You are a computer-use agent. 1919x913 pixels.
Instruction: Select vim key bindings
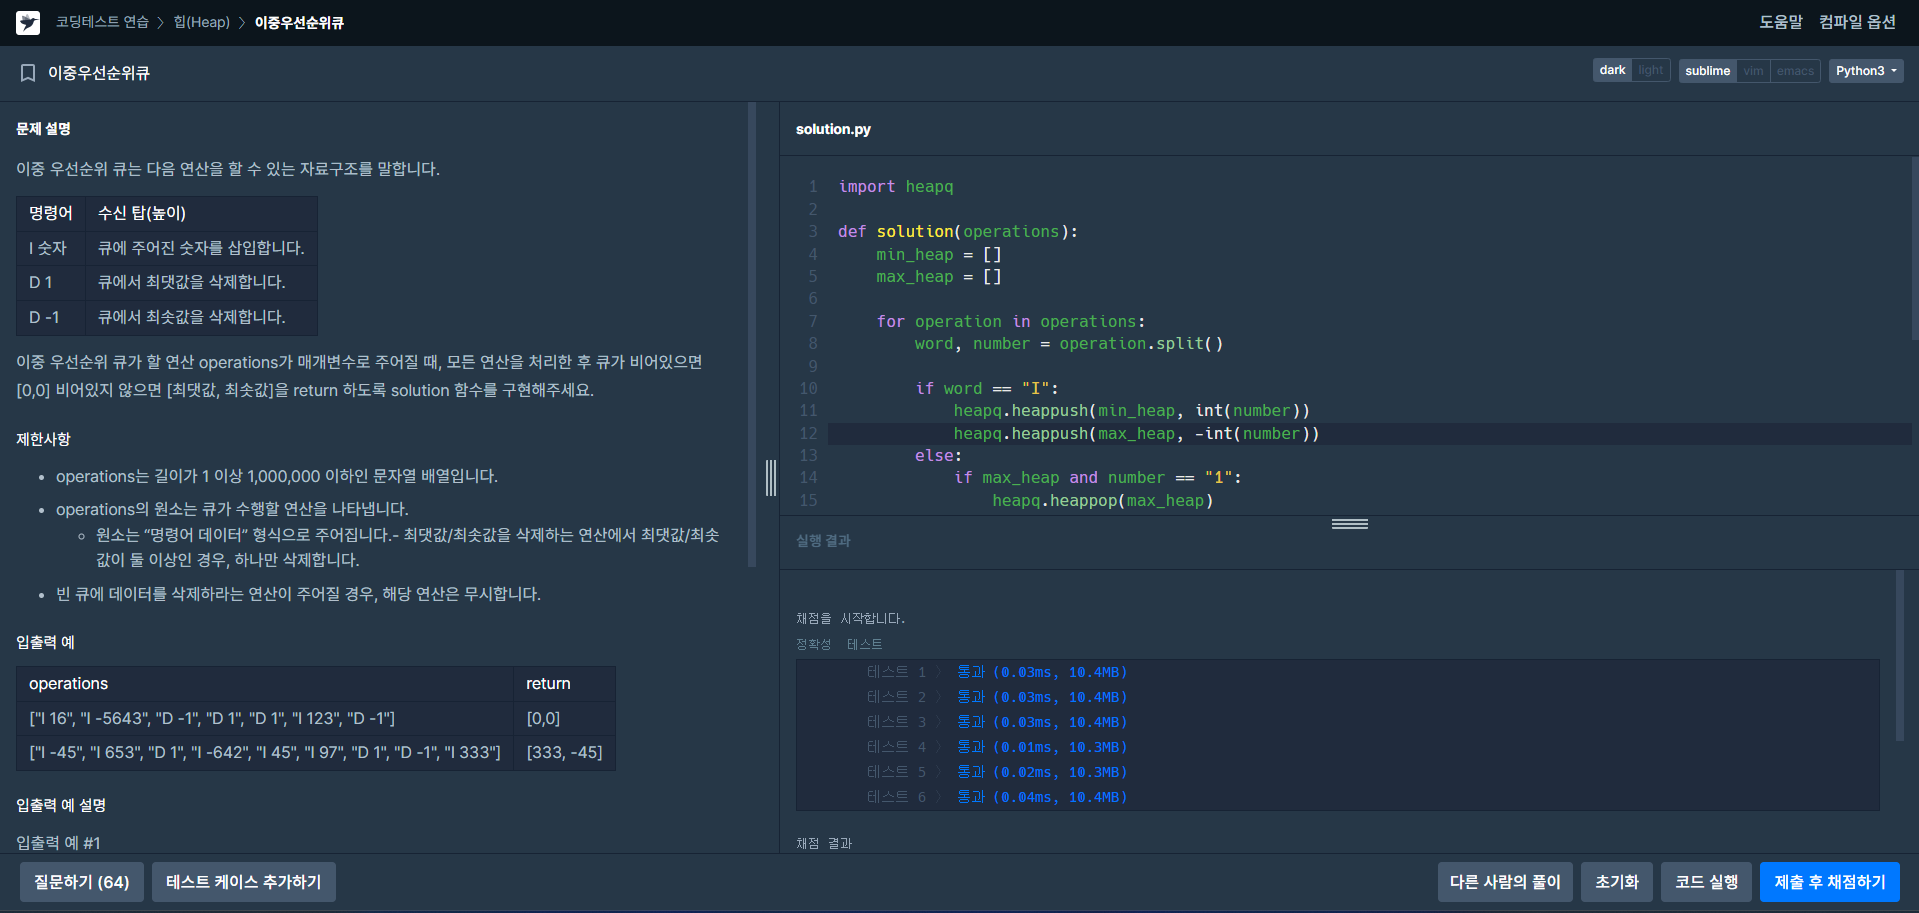[x=1753, y=71]
